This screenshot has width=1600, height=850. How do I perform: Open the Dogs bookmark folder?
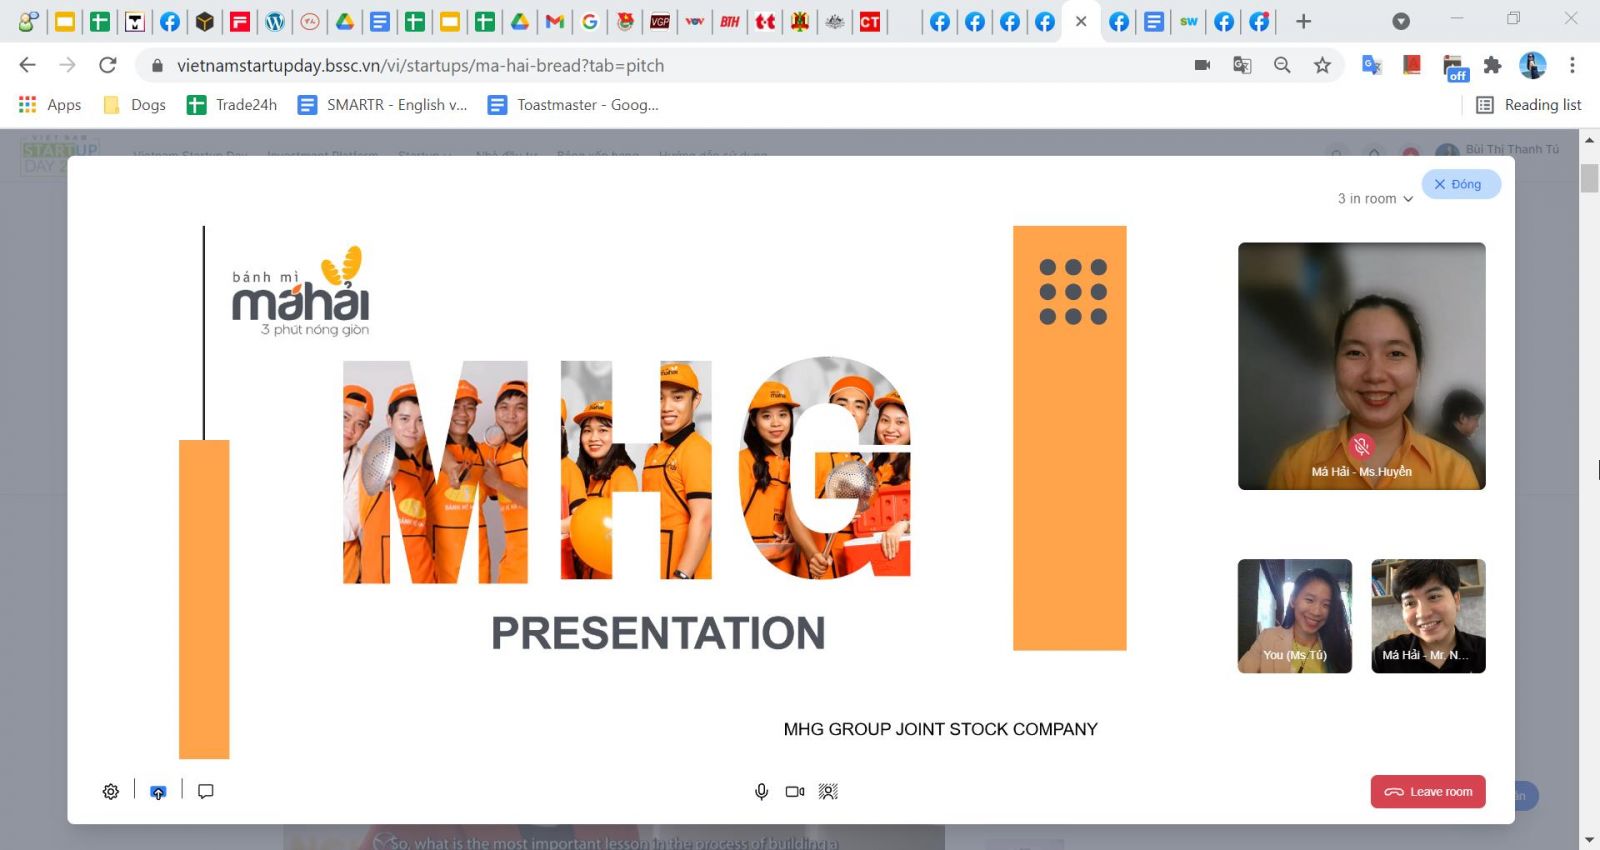click(135, 105)
